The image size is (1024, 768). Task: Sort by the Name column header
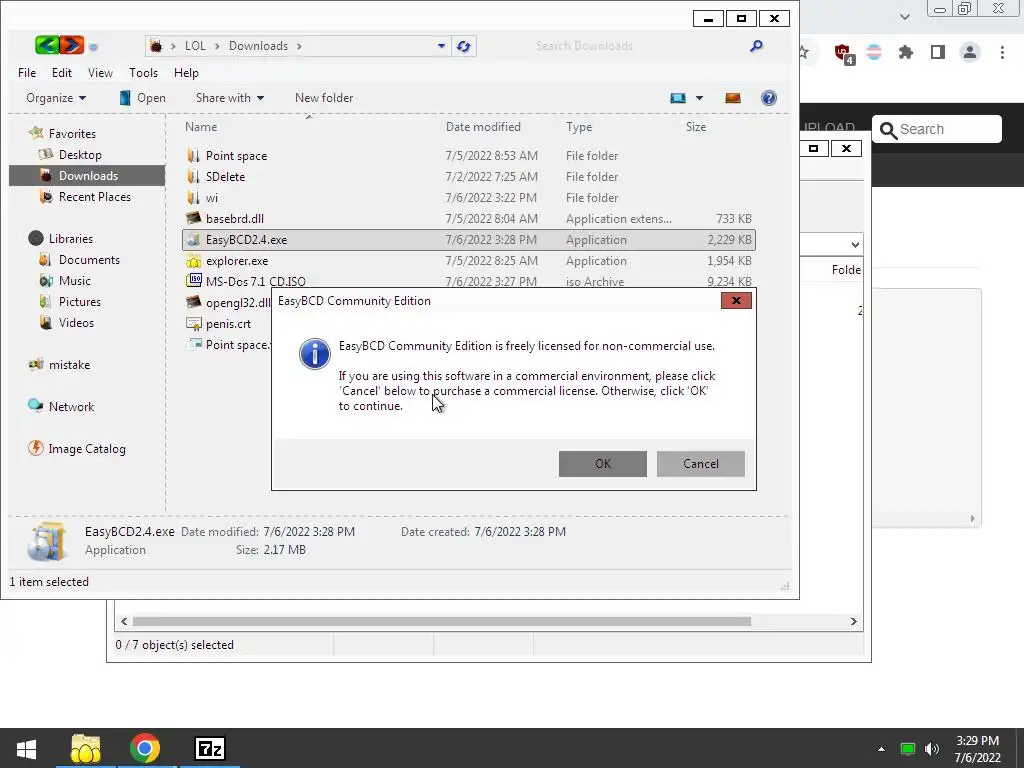(201, 127)
